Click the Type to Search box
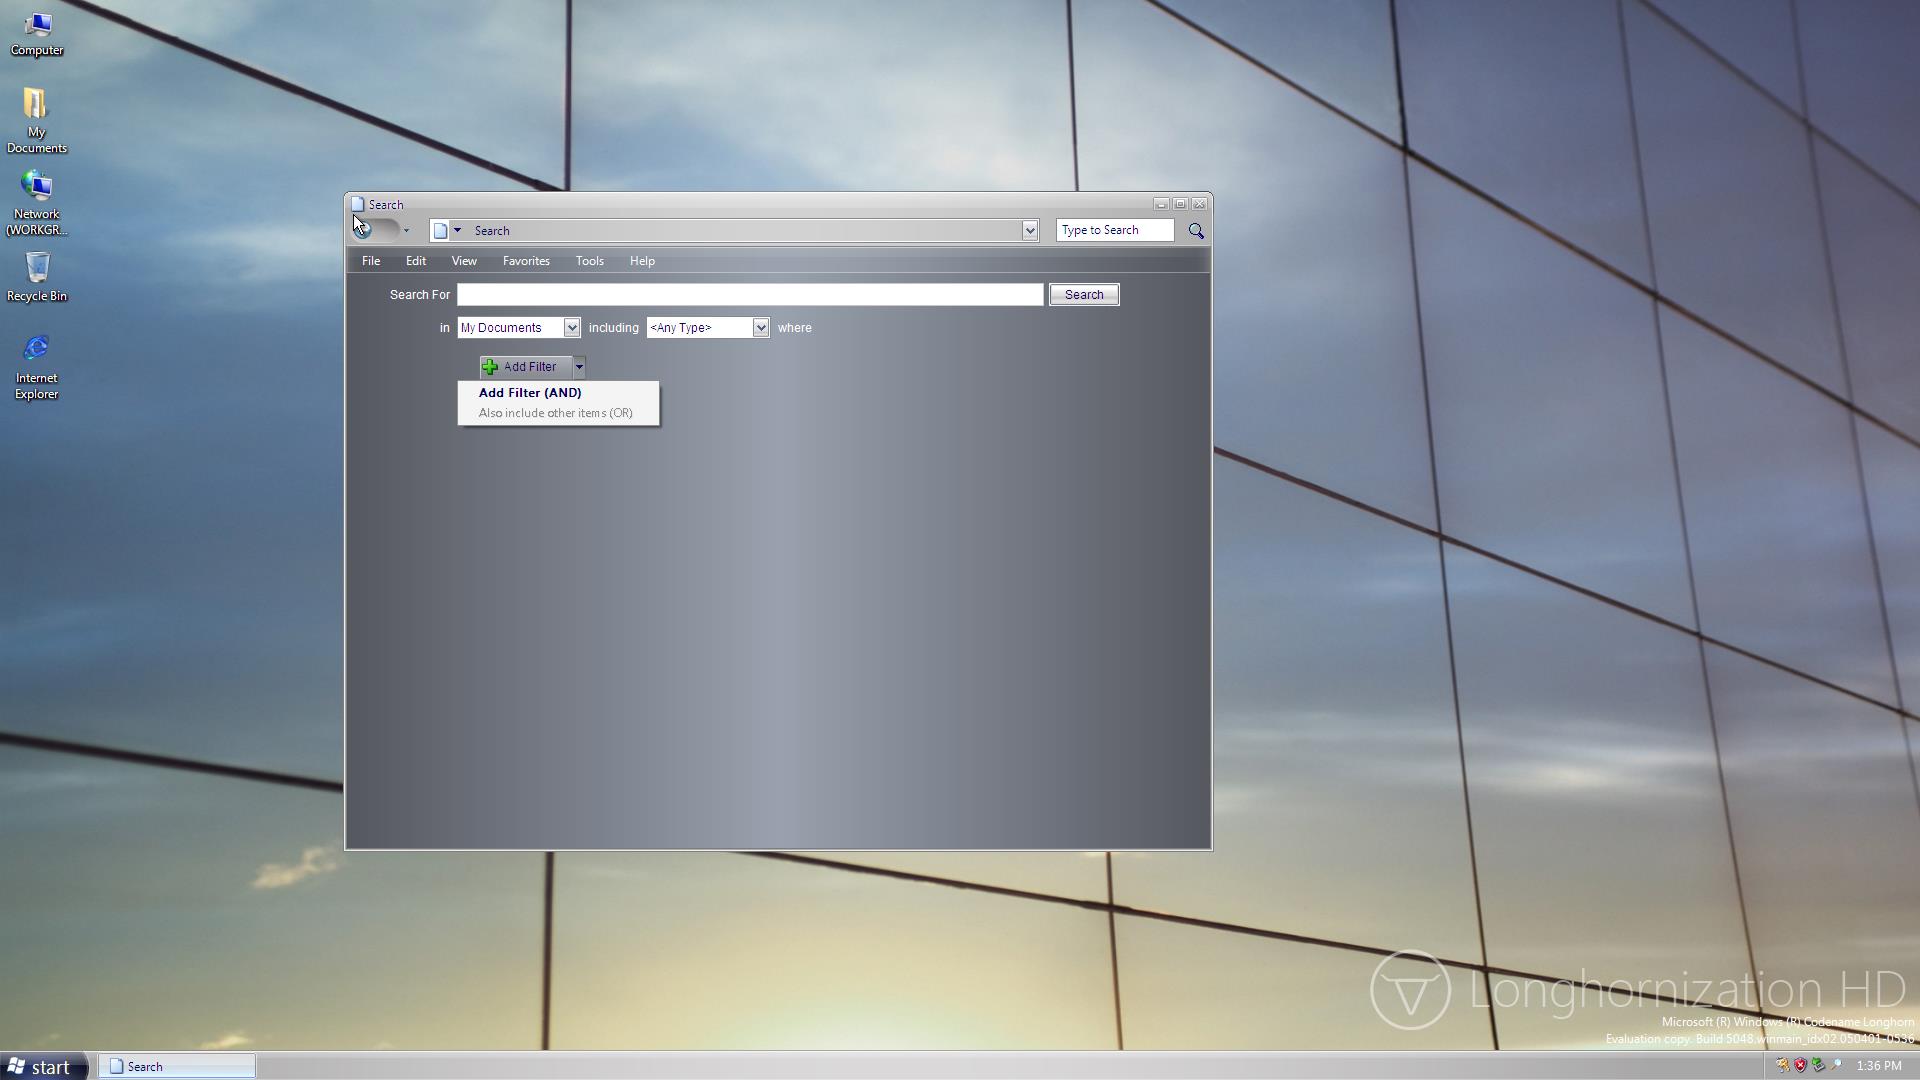1920x1080 pixels. click(1114, 231)
